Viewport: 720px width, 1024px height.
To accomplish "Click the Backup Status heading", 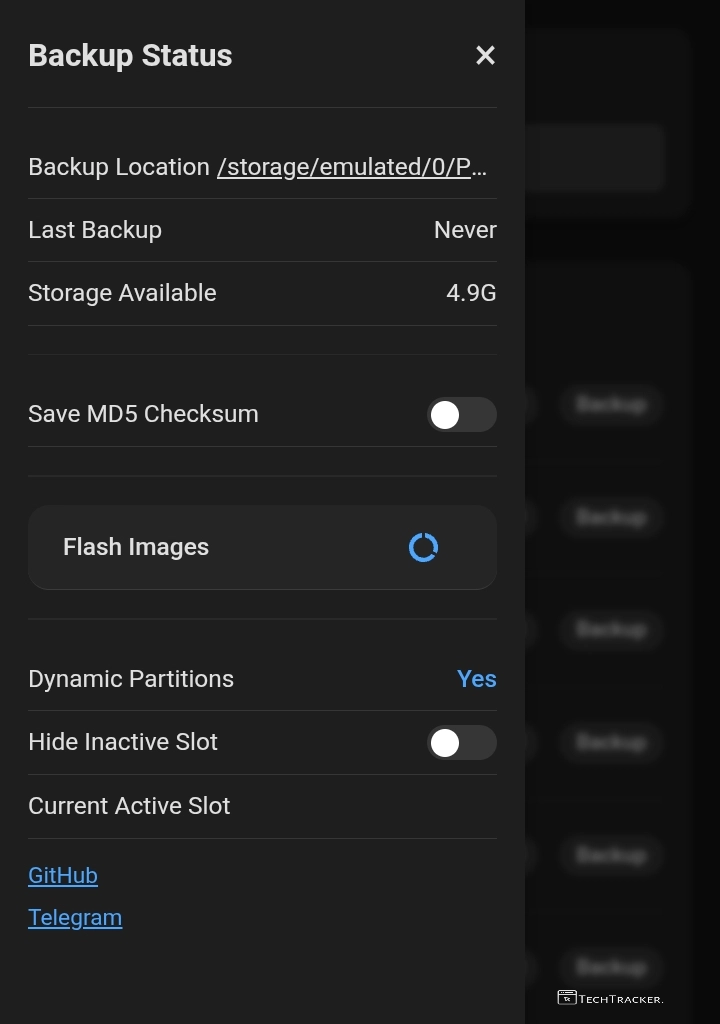I will tap(130, 56).
